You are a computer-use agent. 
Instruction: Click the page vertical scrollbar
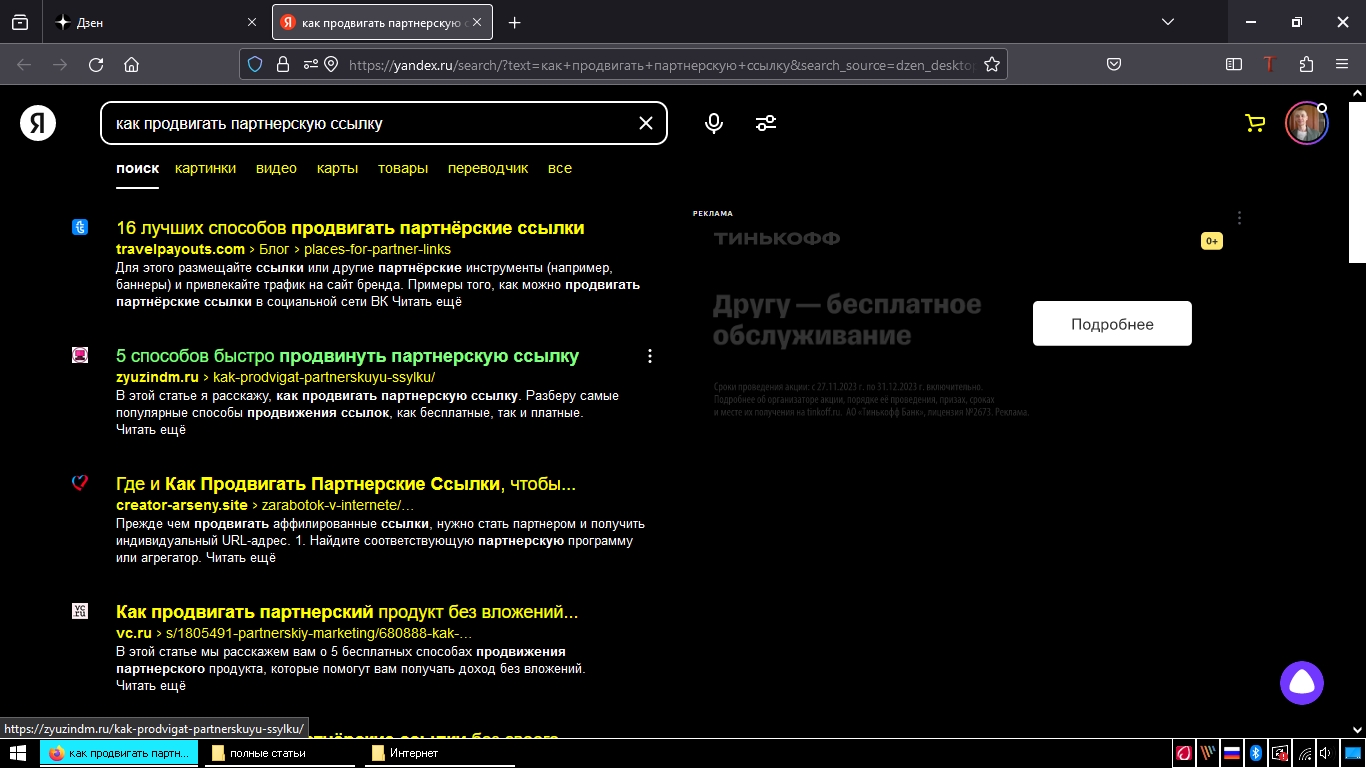tap(1357, 180)
